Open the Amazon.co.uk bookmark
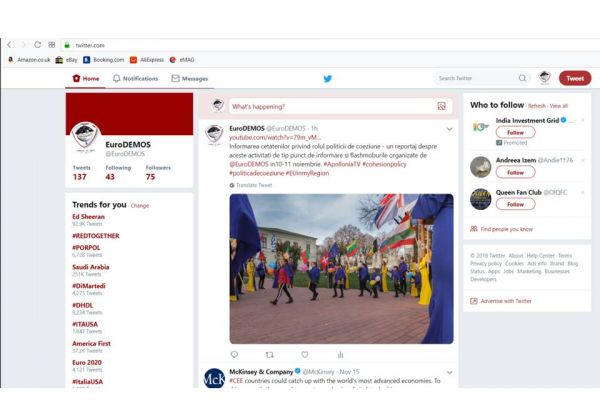This screenshot has height=400, width=600. (x=29, y=60)
